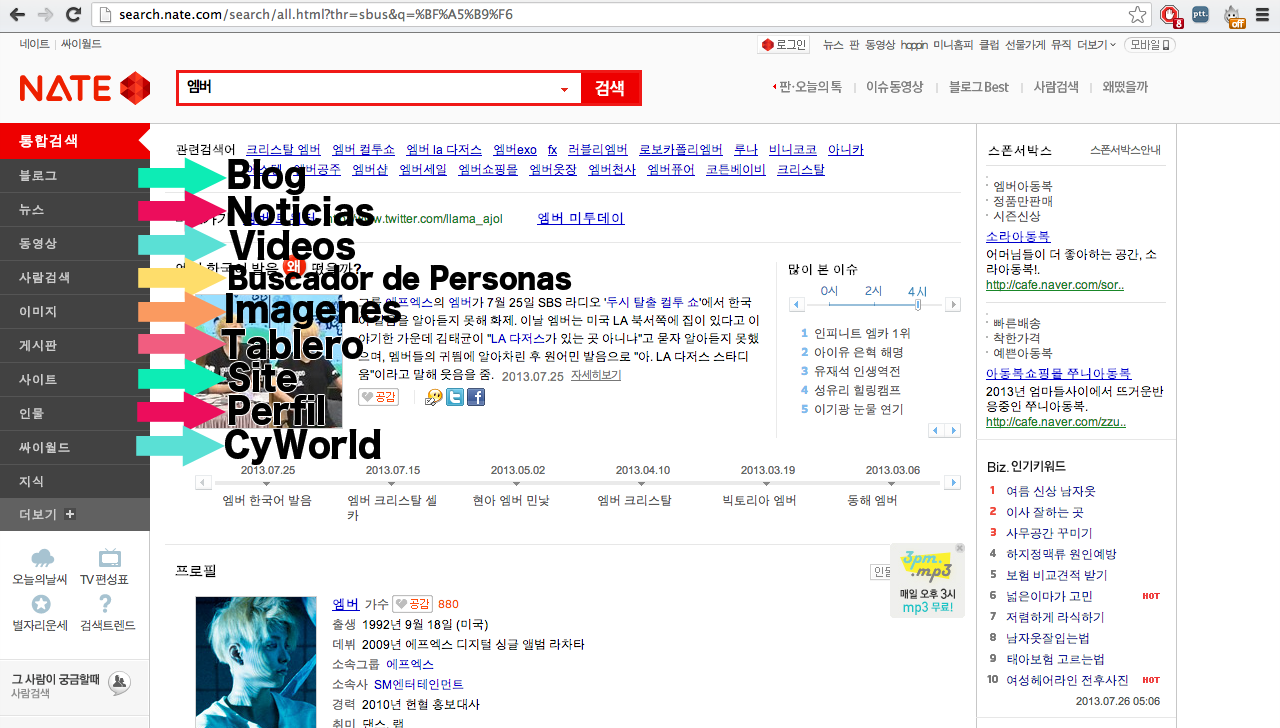Select the 지식 item in the sidebar
The height and width of the screenshot is (728, 1280).
[75, 482]
